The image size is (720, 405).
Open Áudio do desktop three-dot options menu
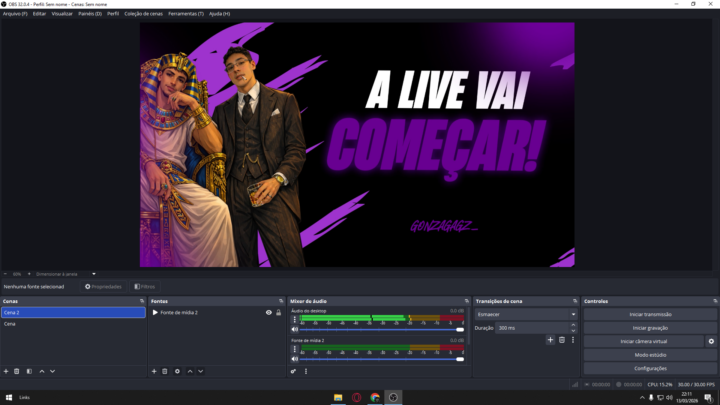click(294, 320)
